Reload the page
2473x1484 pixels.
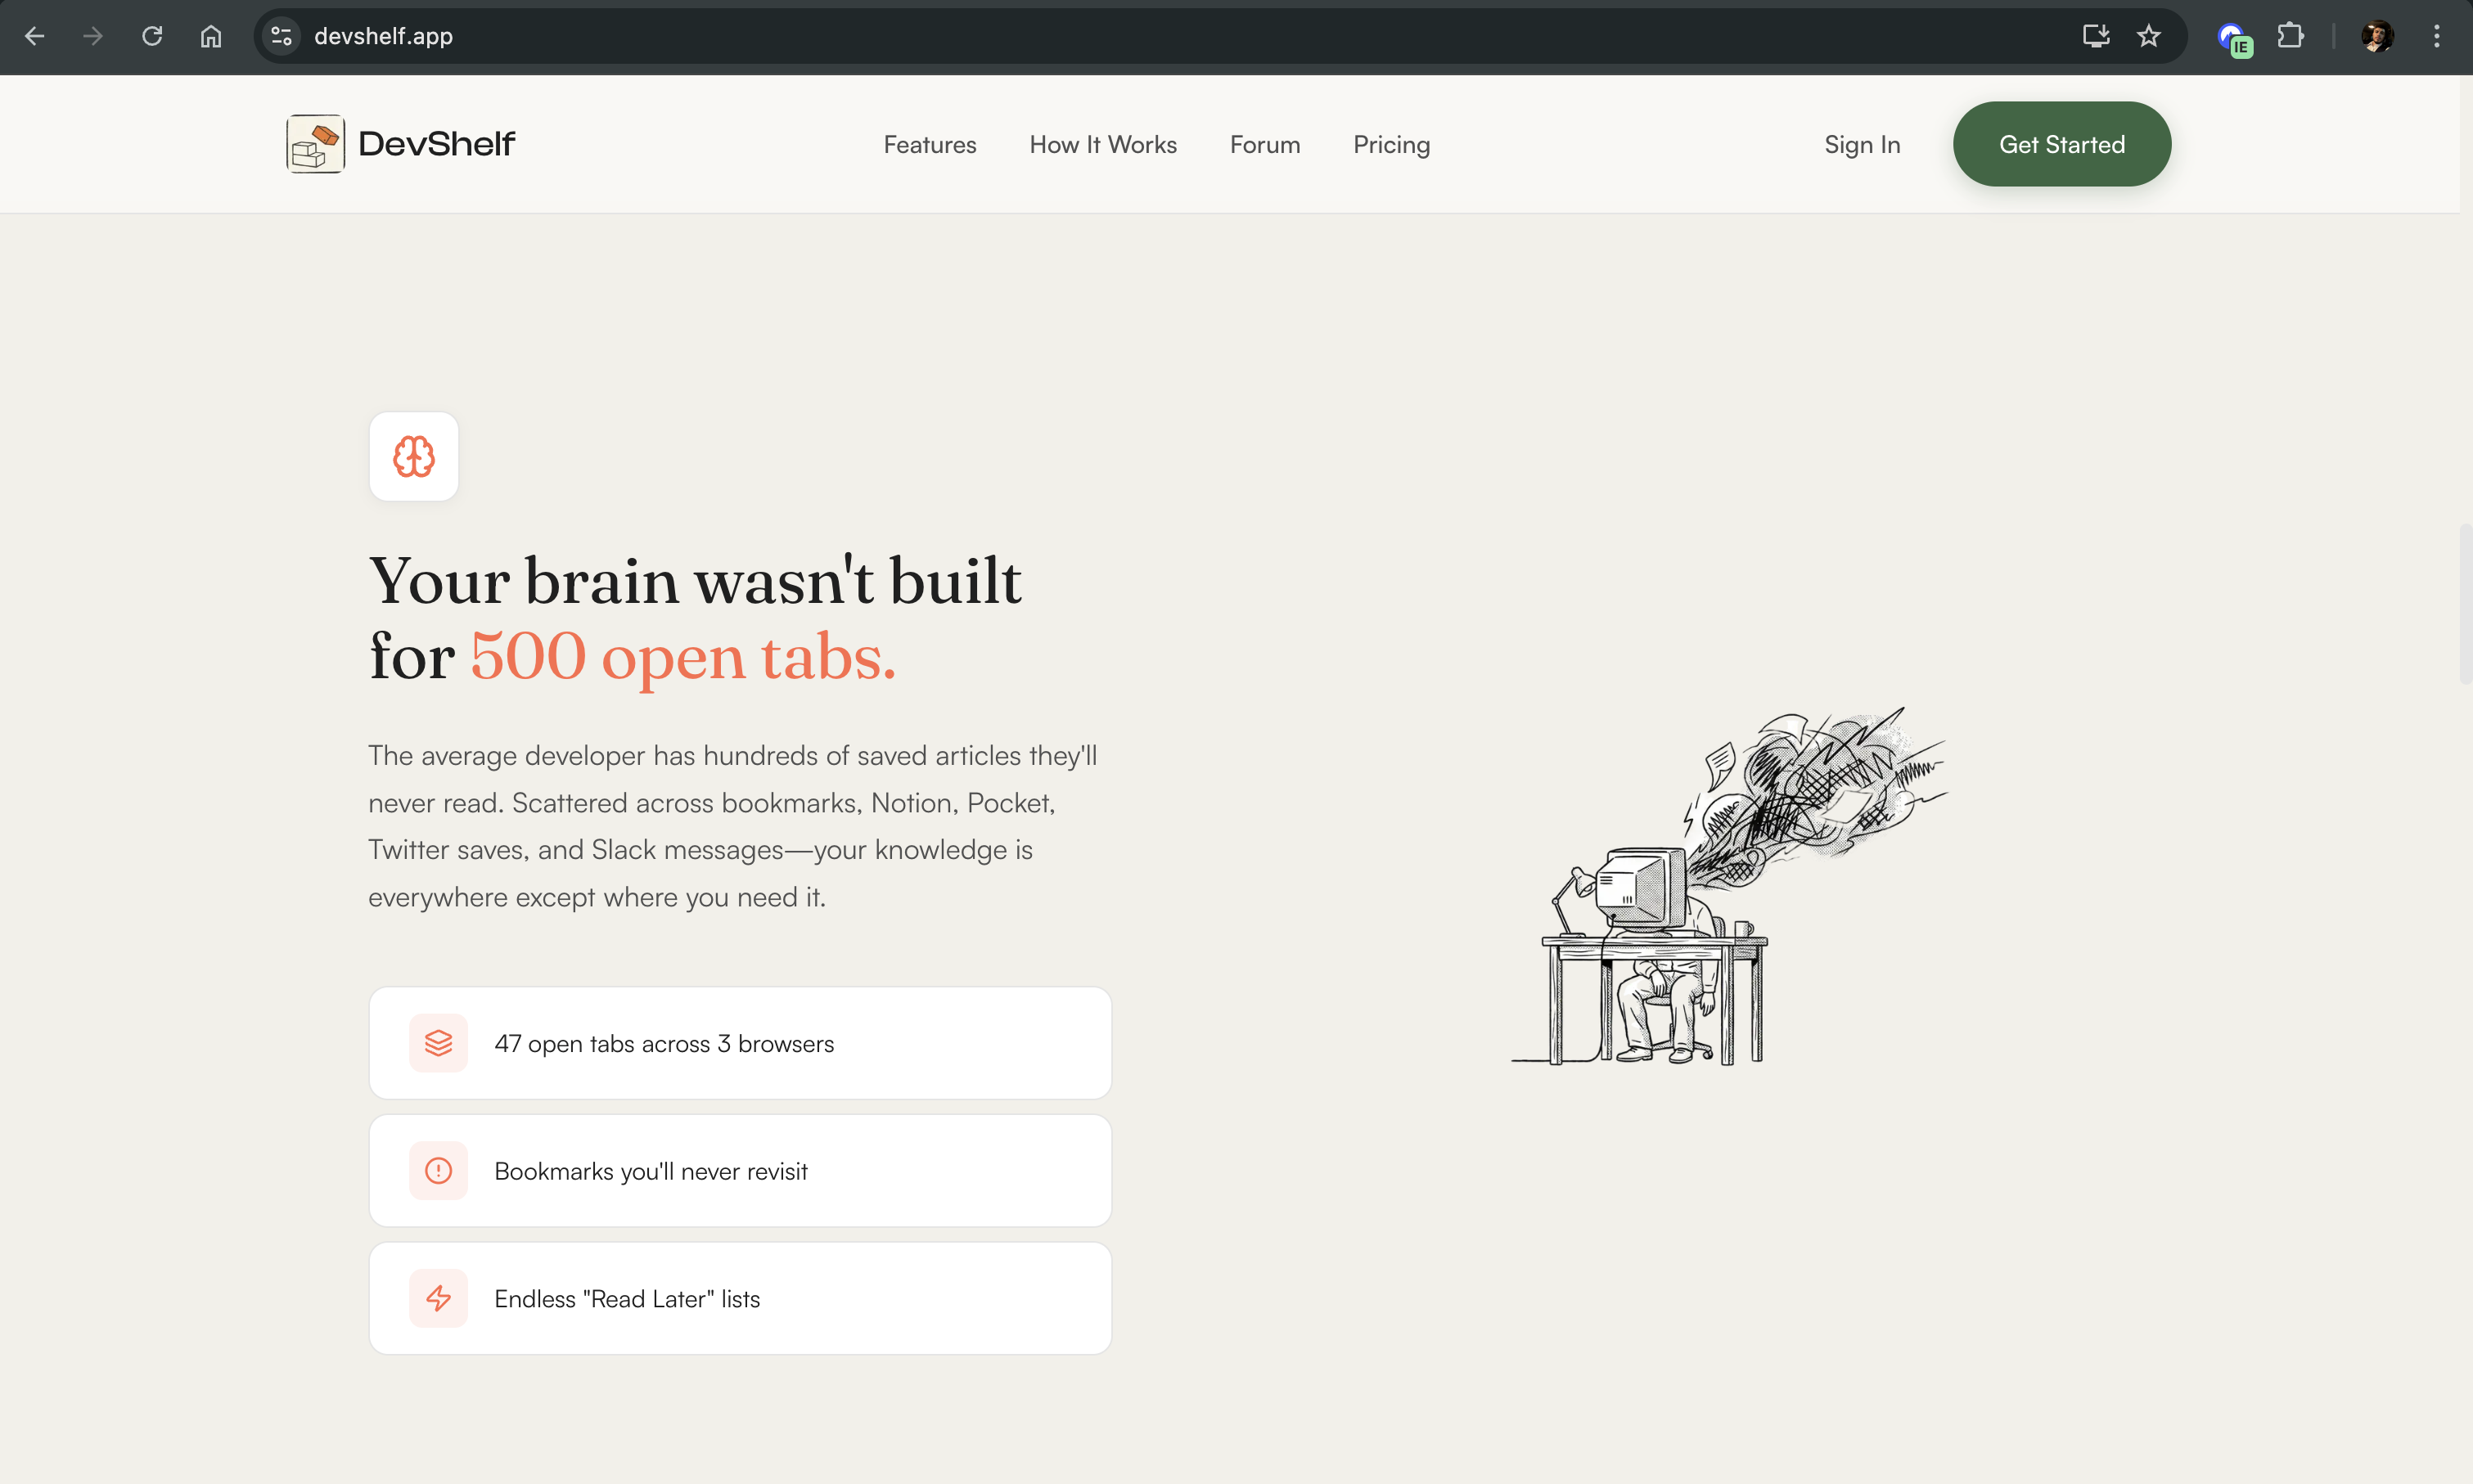152,36
